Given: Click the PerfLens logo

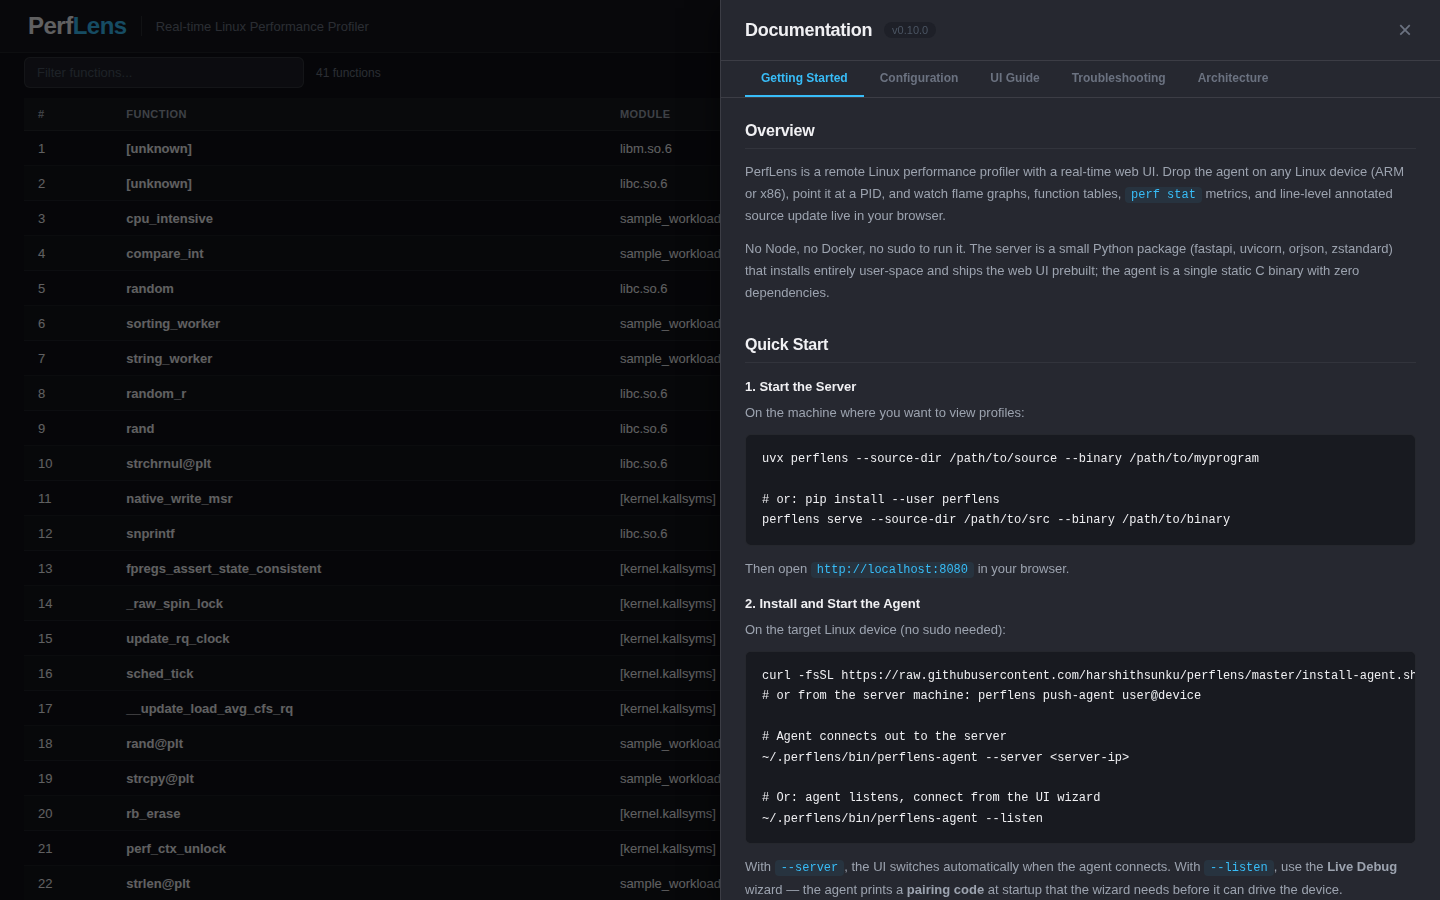Looking at the screenshot, I should [77, 26].
